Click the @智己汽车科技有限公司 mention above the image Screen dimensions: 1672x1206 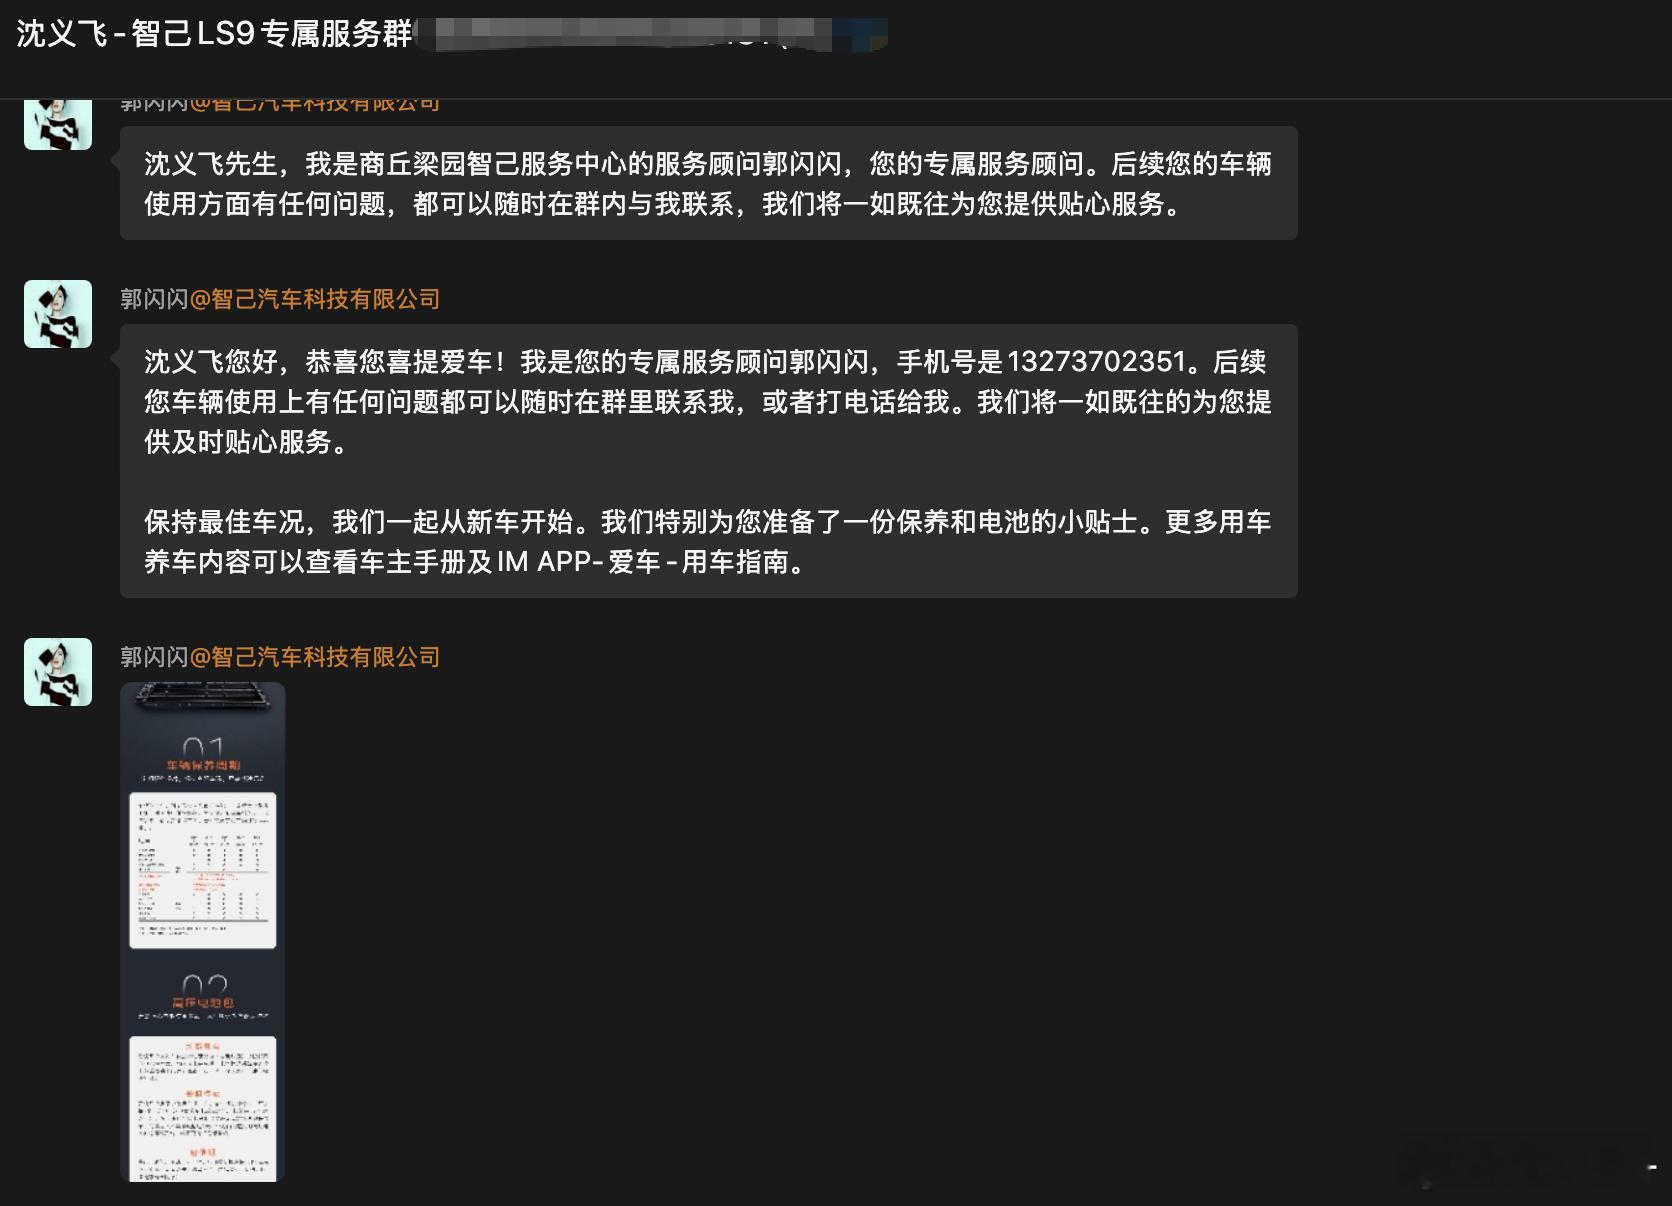pos(322,657)
